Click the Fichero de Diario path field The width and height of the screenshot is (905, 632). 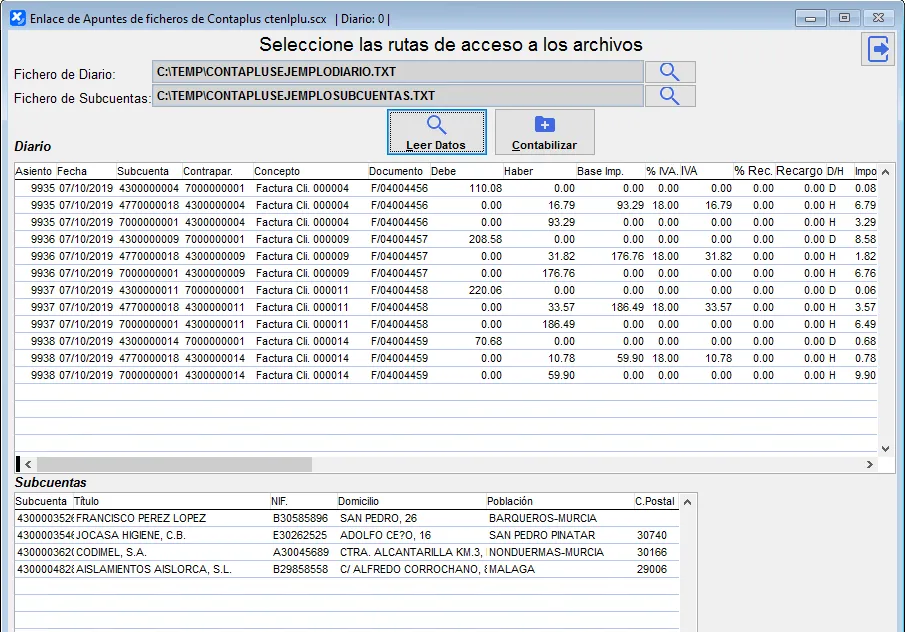click(397, 72)
